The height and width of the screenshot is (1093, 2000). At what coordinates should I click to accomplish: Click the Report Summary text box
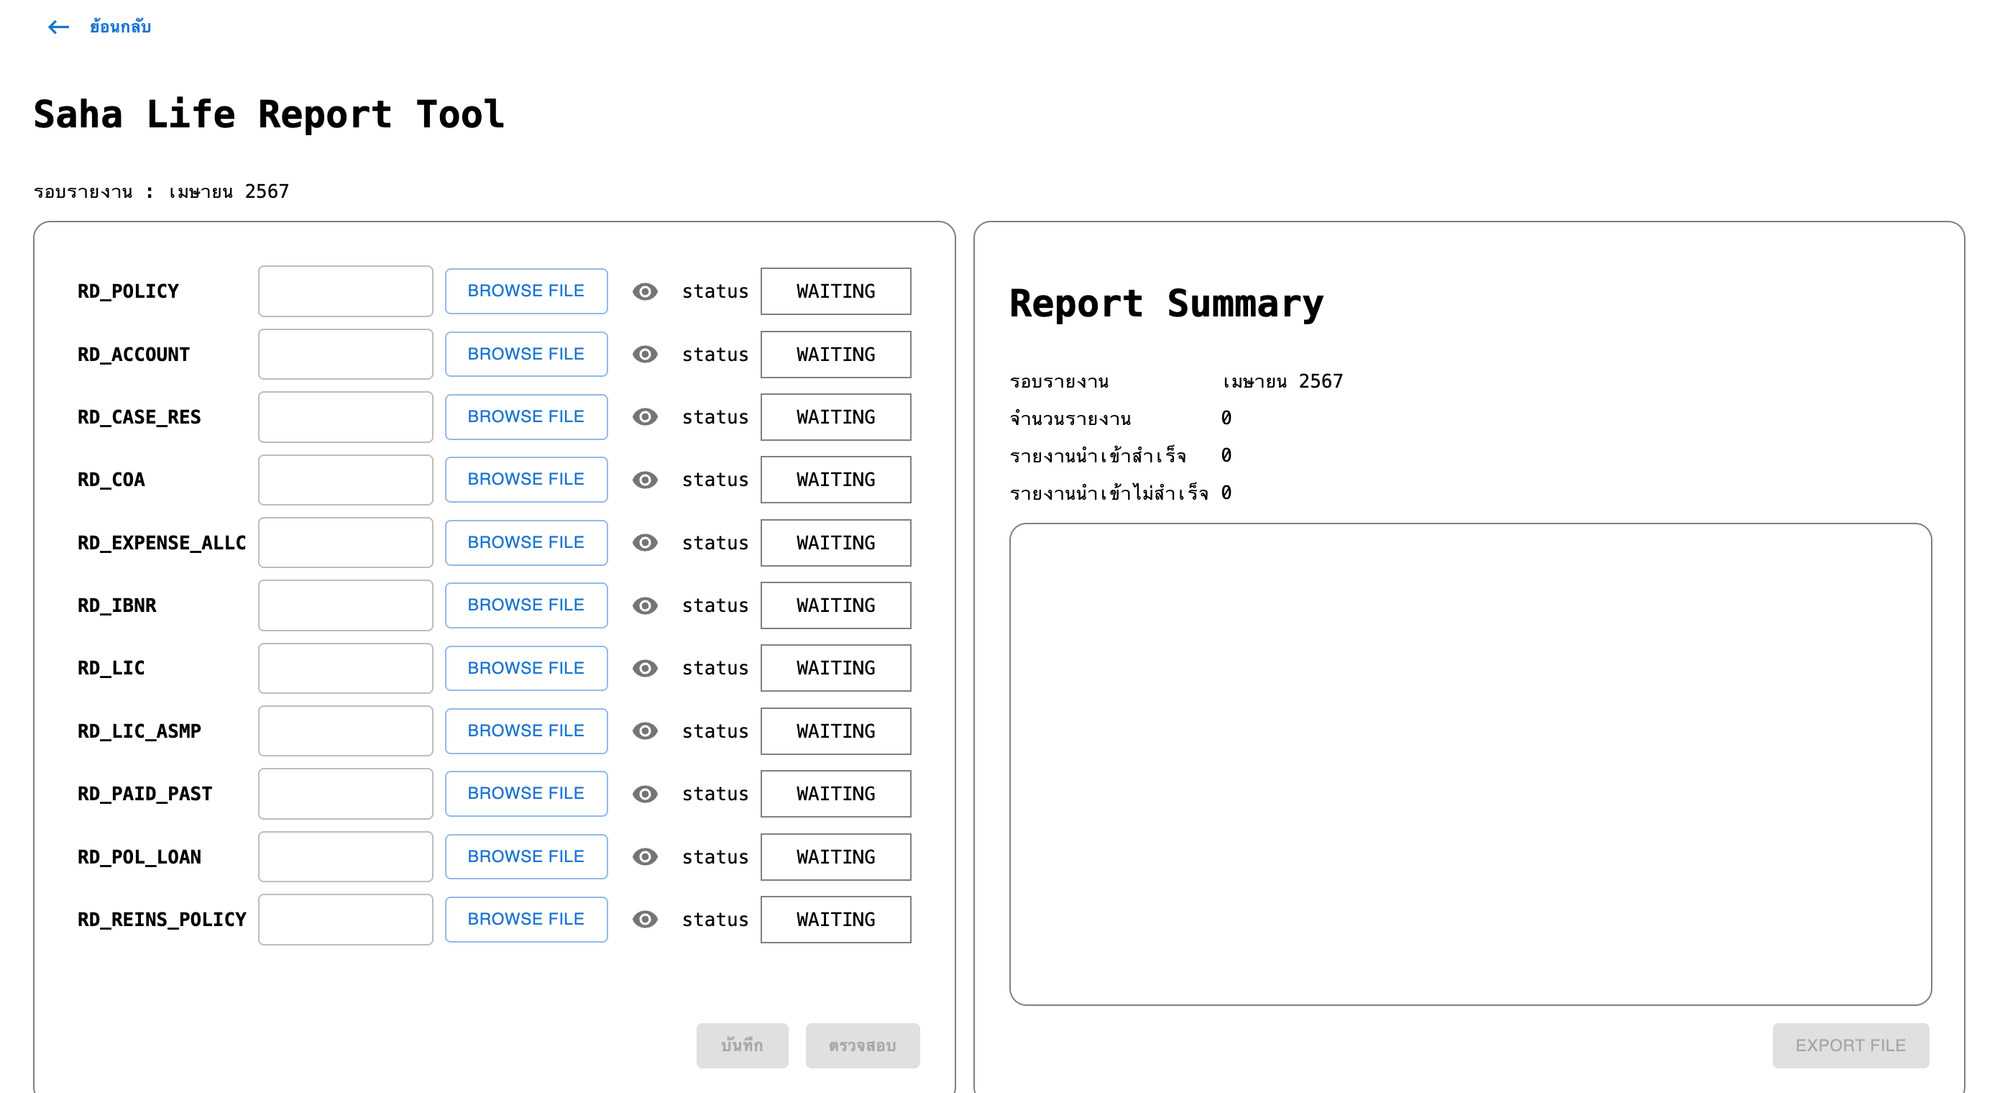point(1470,764)
